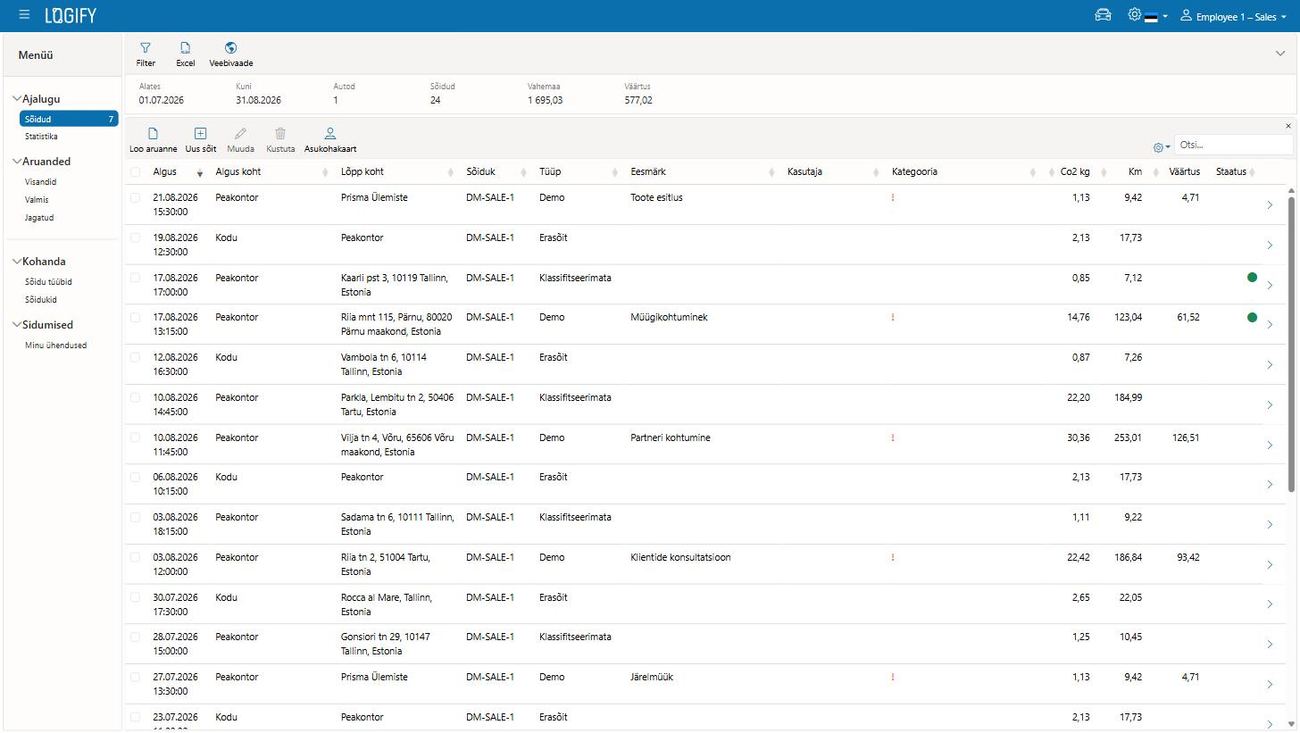Close the trips panel with the small x

click(1288, 125)
